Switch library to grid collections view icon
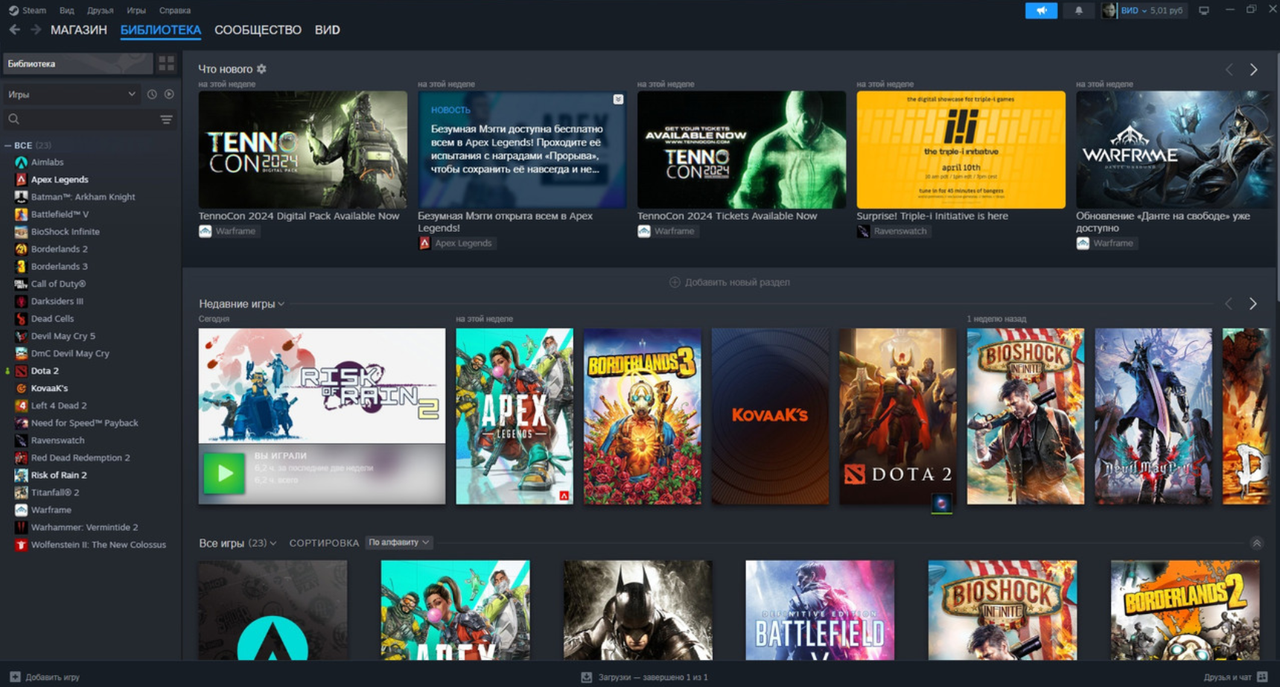 [x=166, y=64]
